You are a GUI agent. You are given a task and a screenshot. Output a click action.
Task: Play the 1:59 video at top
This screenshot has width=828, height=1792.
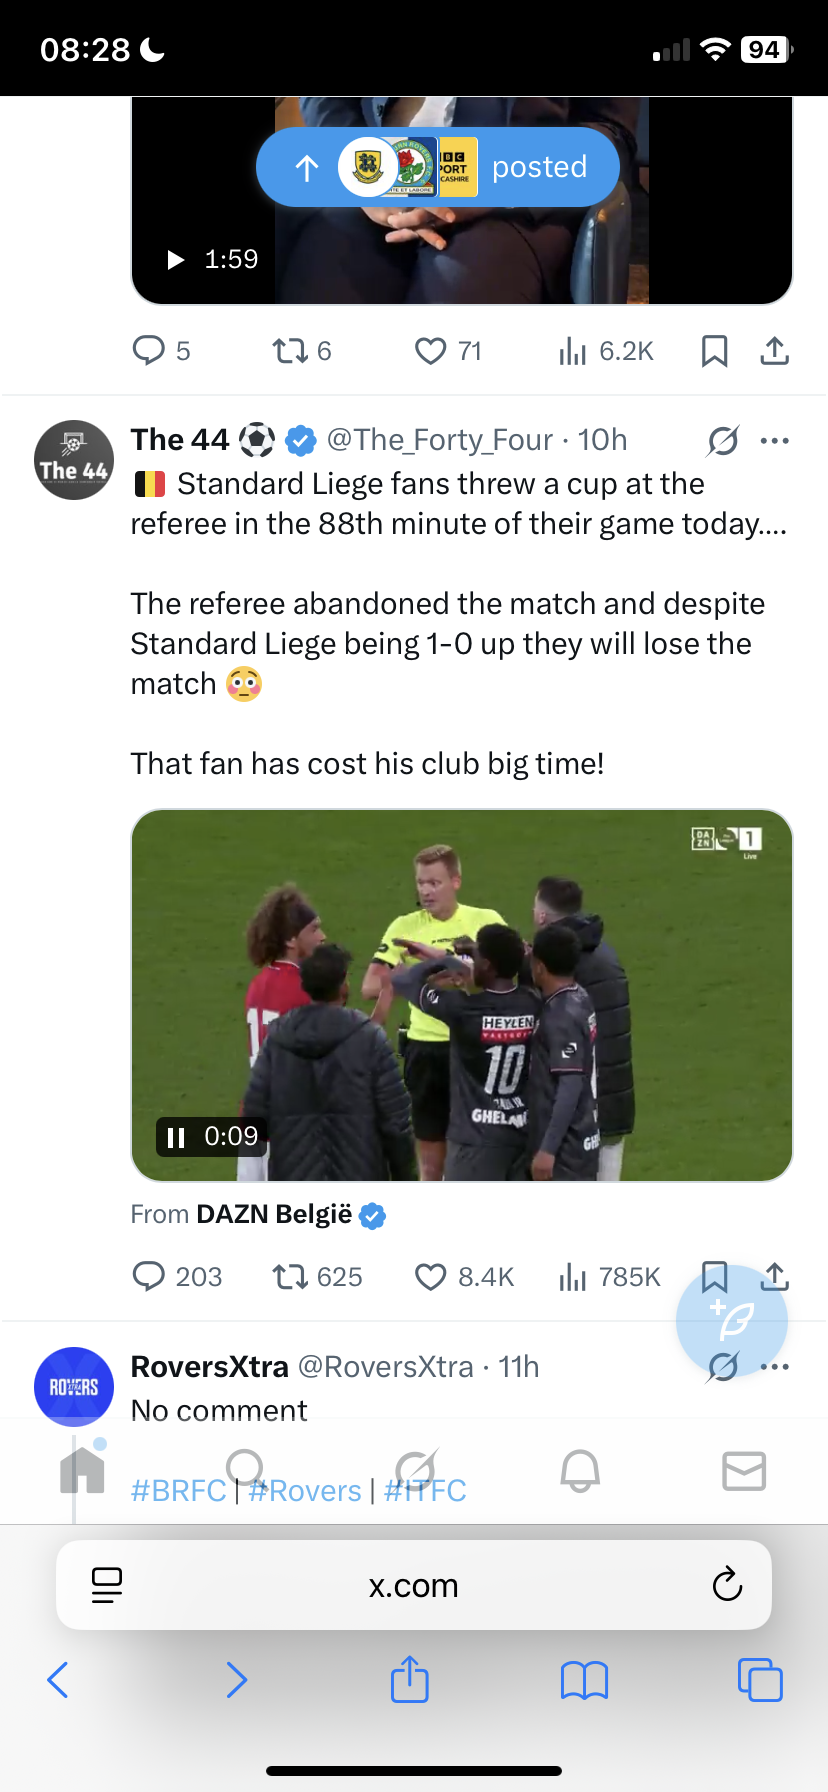click(x=177, y=260)
